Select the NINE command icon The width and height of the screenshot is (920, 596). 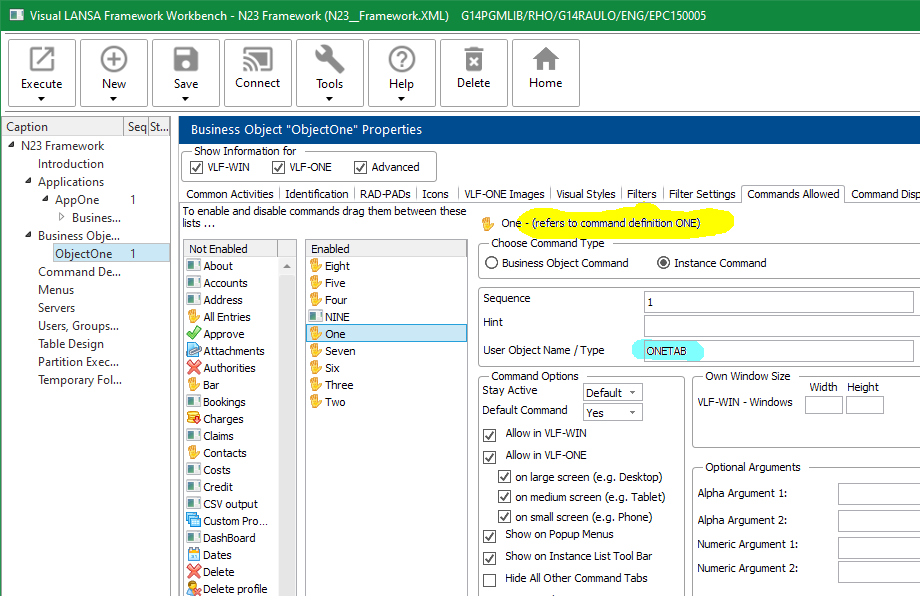316,317
